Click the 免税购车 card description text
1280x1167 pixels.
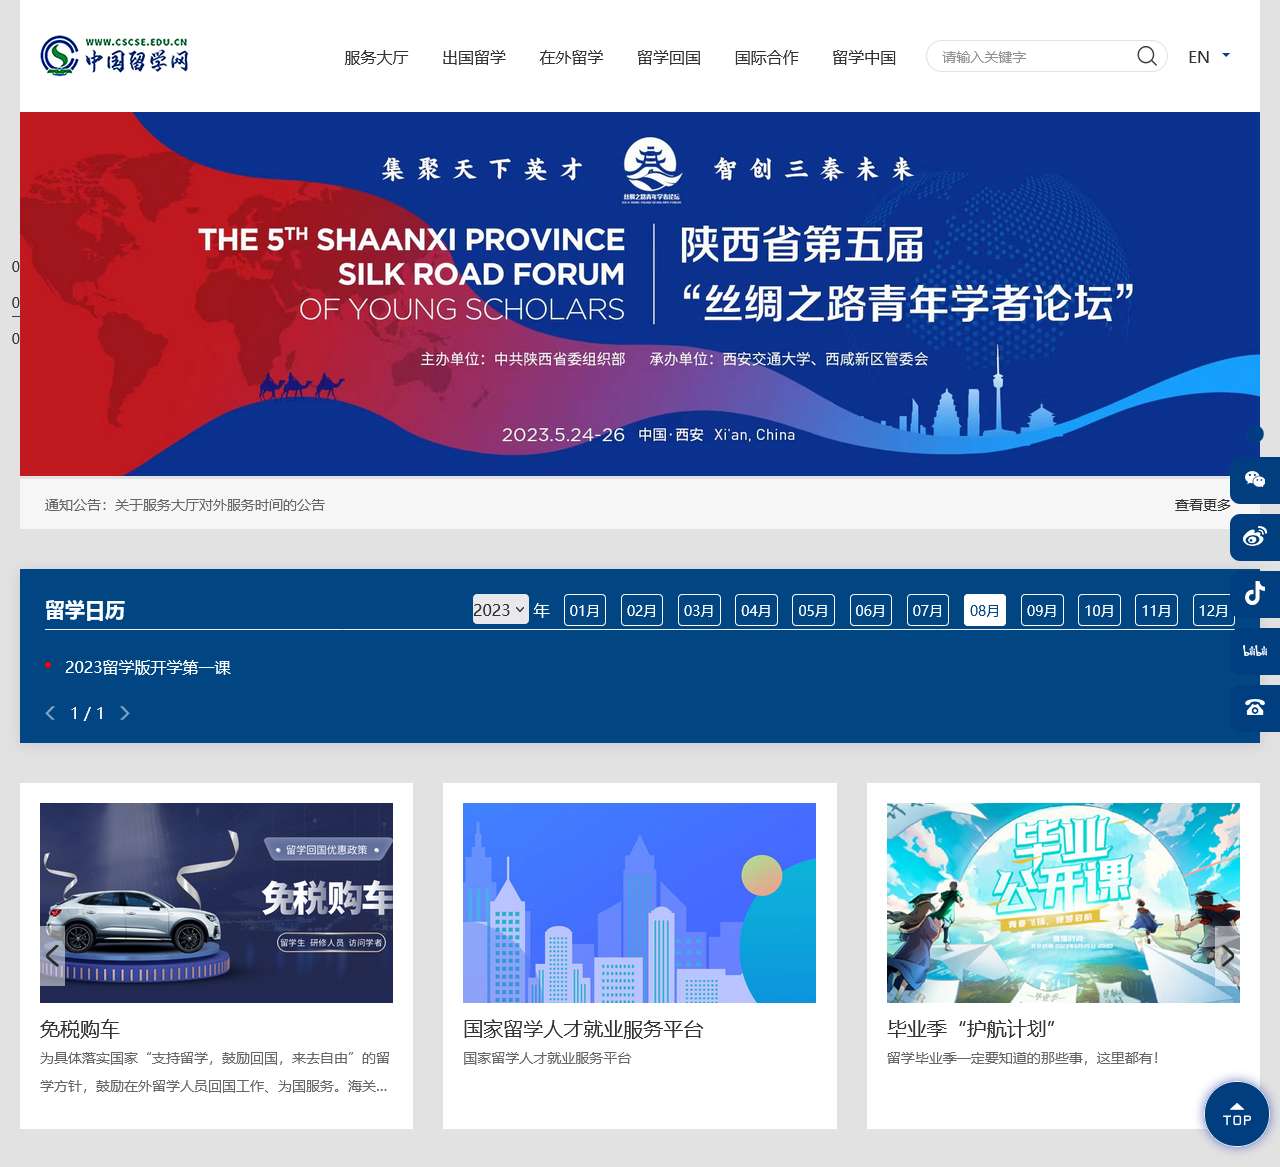[x=215, y=1072]
